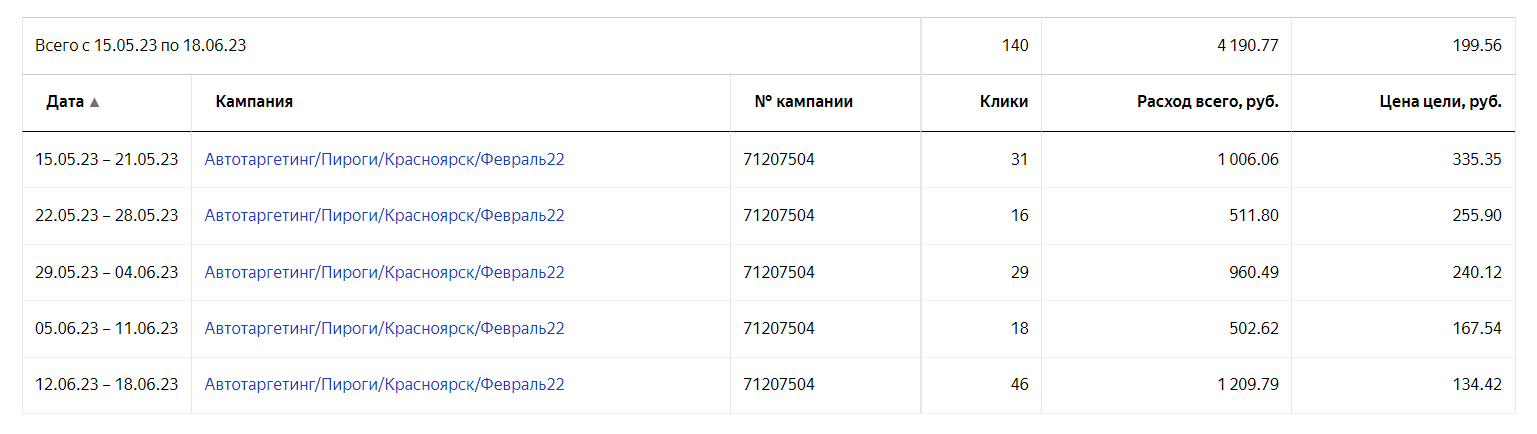This screenshot has width=1537, height=434.
Task: Sort by Расход всего, руб. header
Action: [1207, 102]
